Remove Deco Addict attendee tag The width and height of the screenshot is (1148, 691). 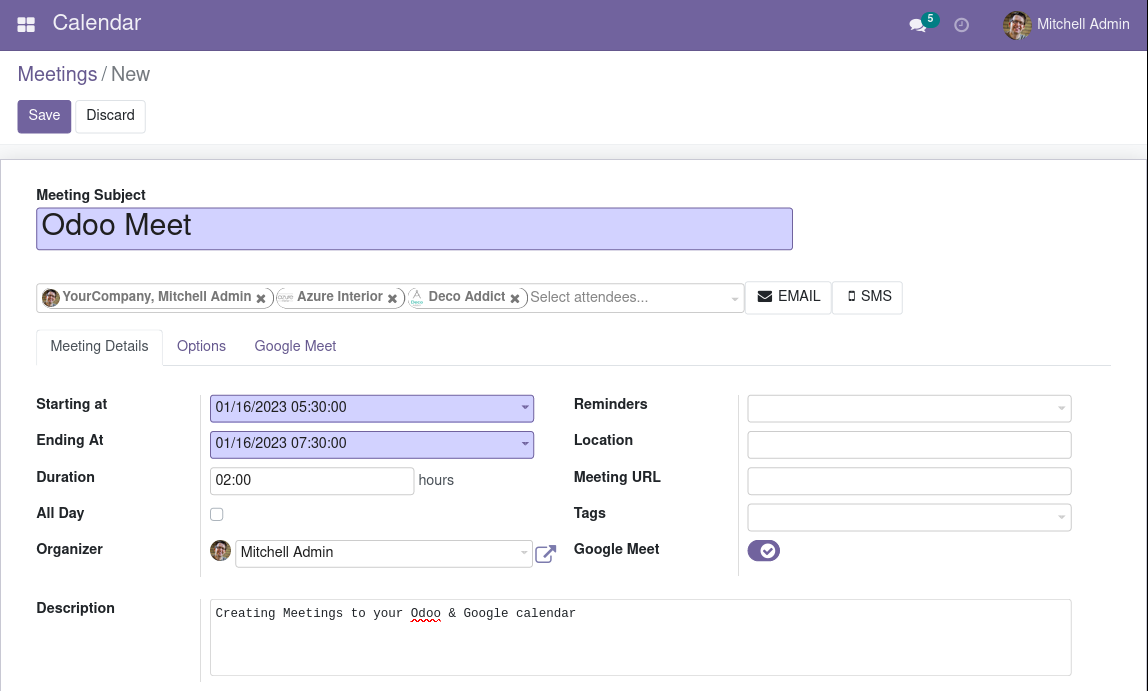point(515,298)
